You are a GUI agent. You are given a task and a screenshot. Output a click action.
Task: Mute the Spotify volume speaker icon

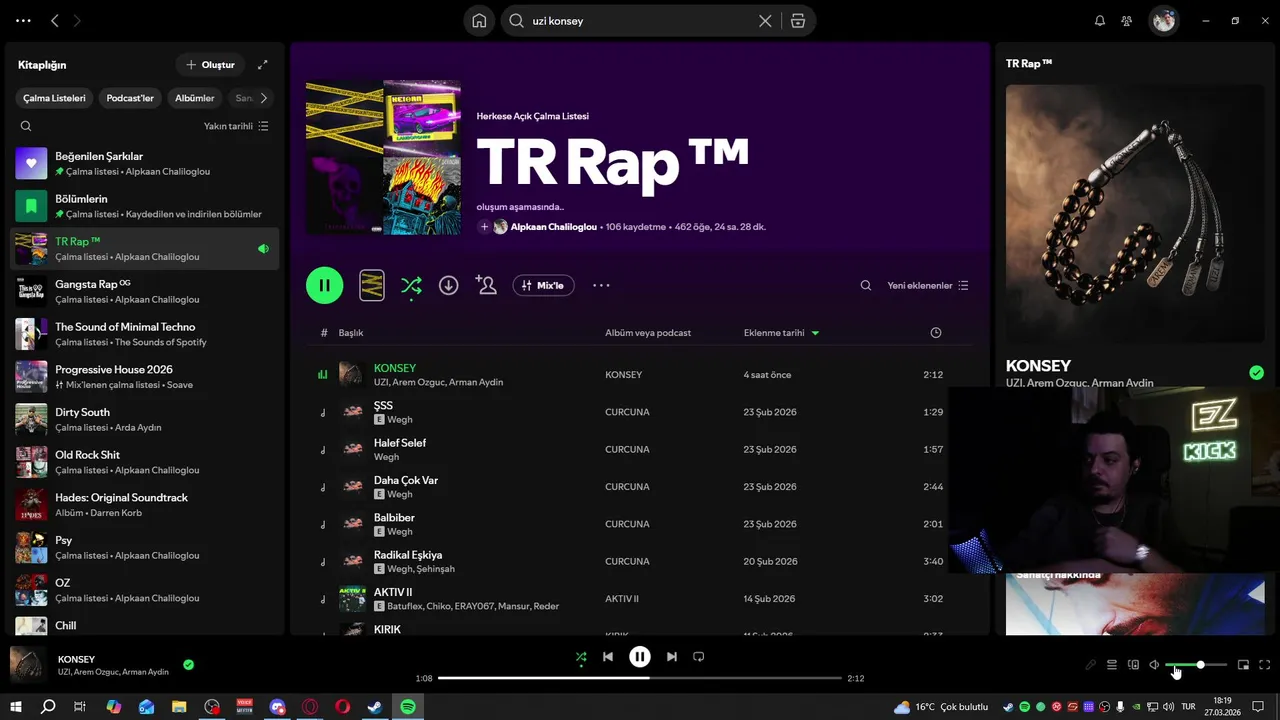1154,665
